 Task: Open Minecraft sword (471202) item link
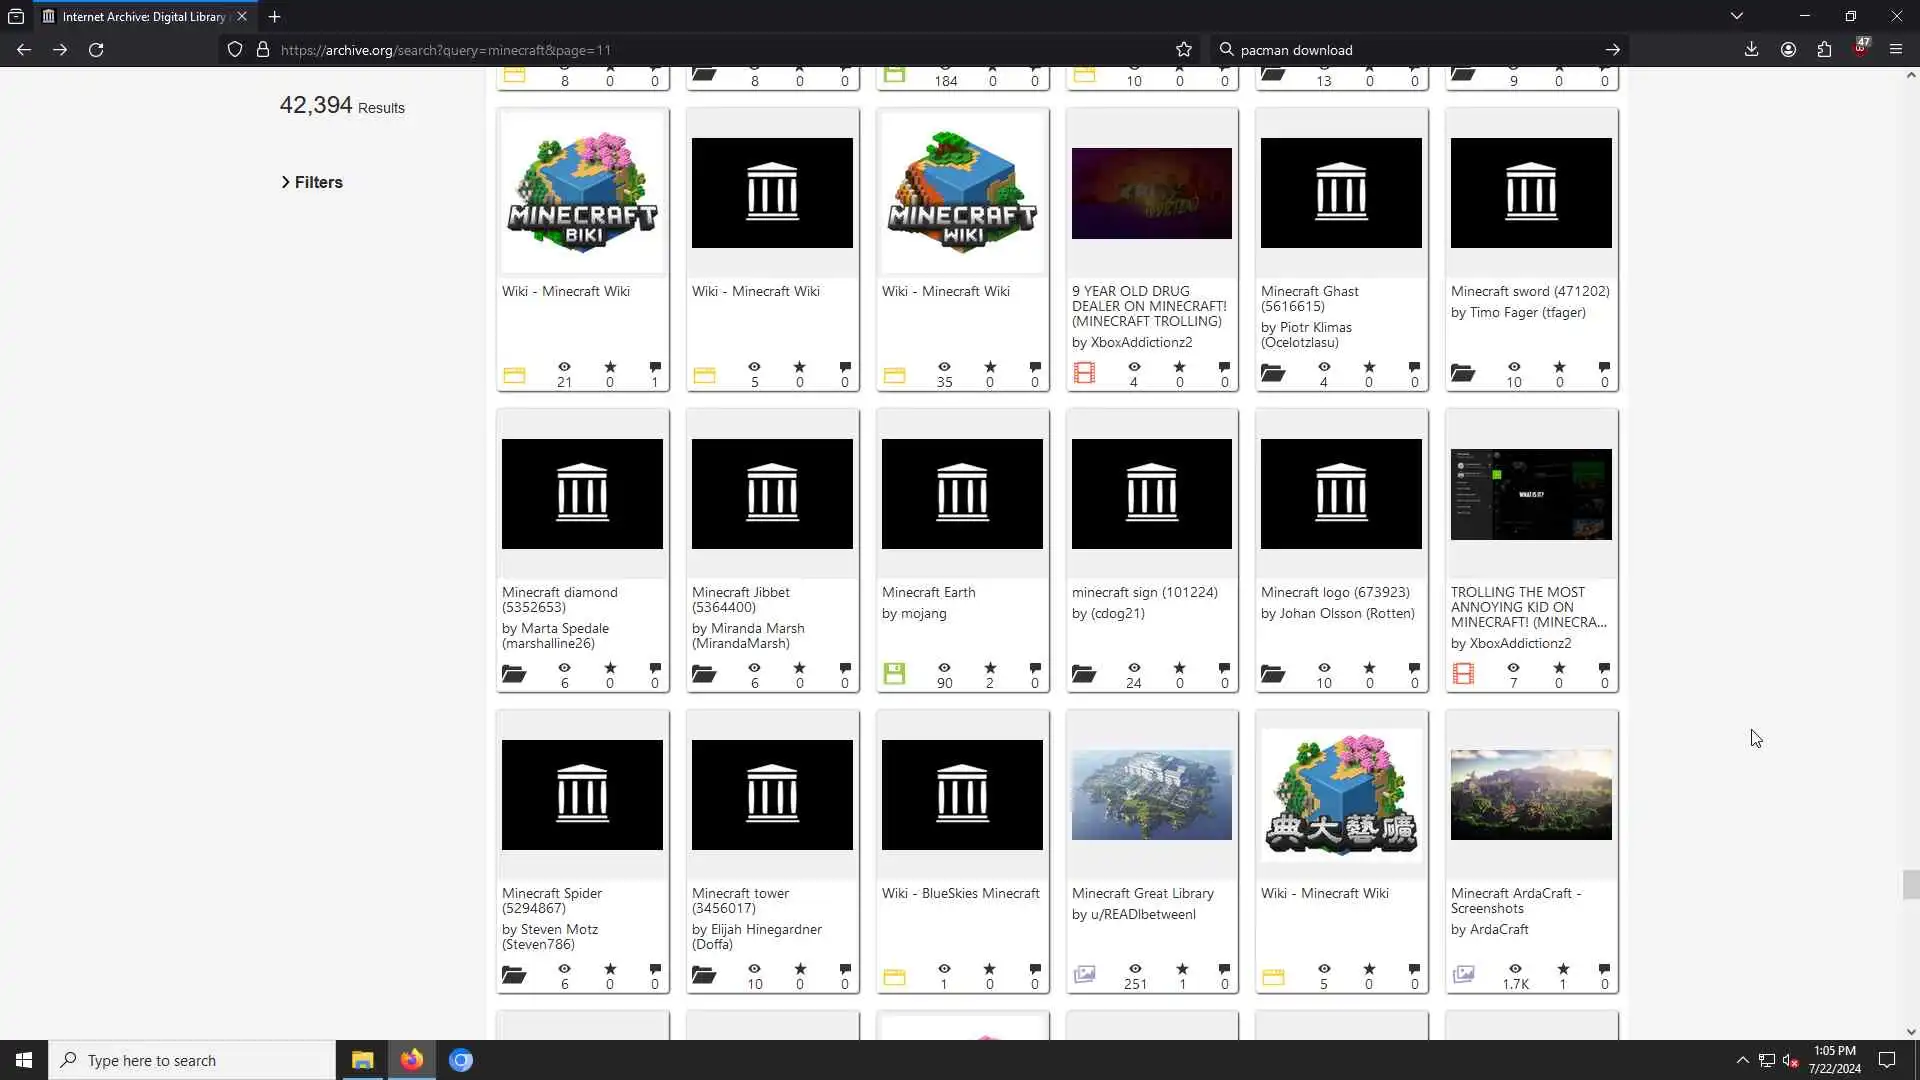[1529, 291]
